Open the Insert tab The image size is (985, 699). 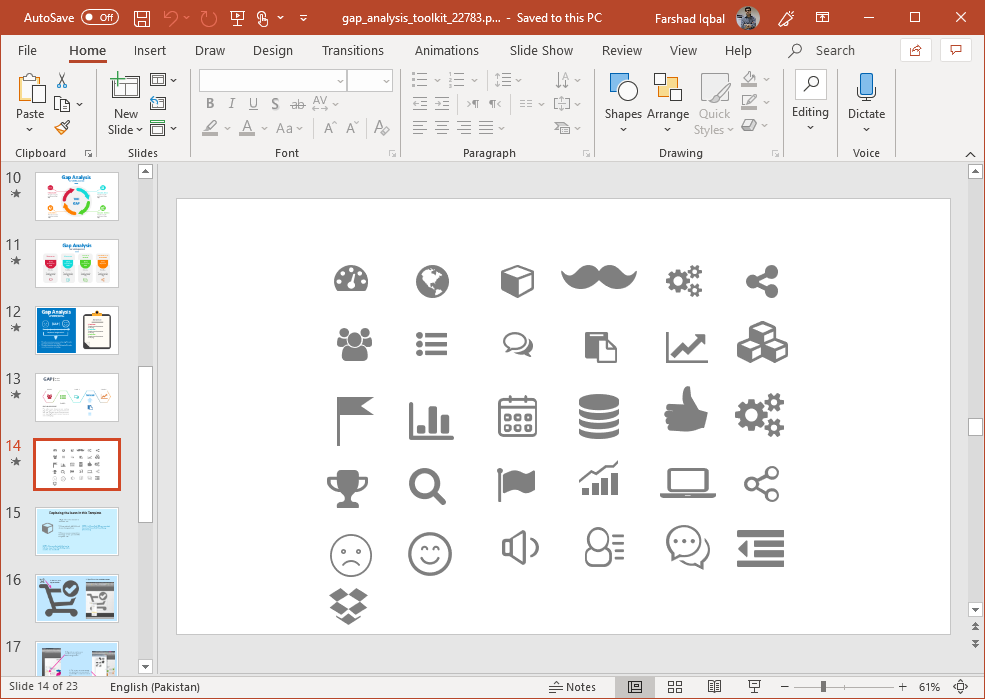(x=150, y=50)
